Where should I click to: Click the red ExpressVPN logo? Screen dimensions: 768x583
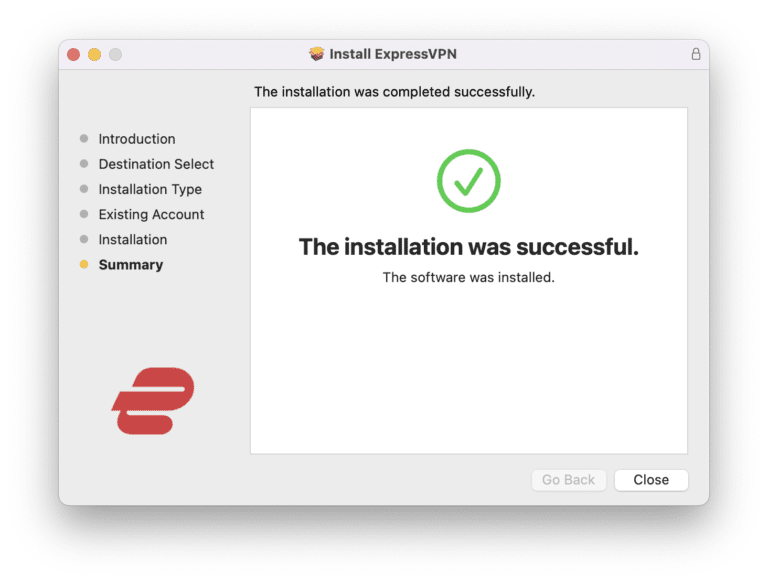pyautogui.click(x=153, y=401)
